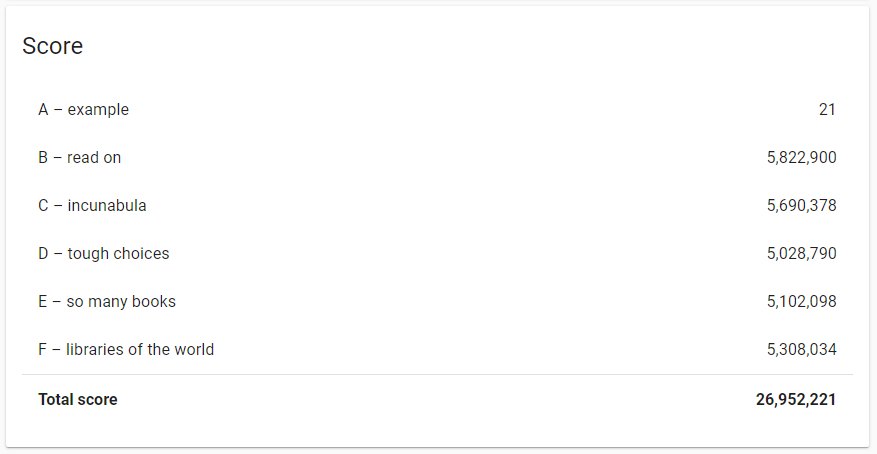Click the score 5,028,790
Screen dimensions: 877x454
[x=801, y=254]
